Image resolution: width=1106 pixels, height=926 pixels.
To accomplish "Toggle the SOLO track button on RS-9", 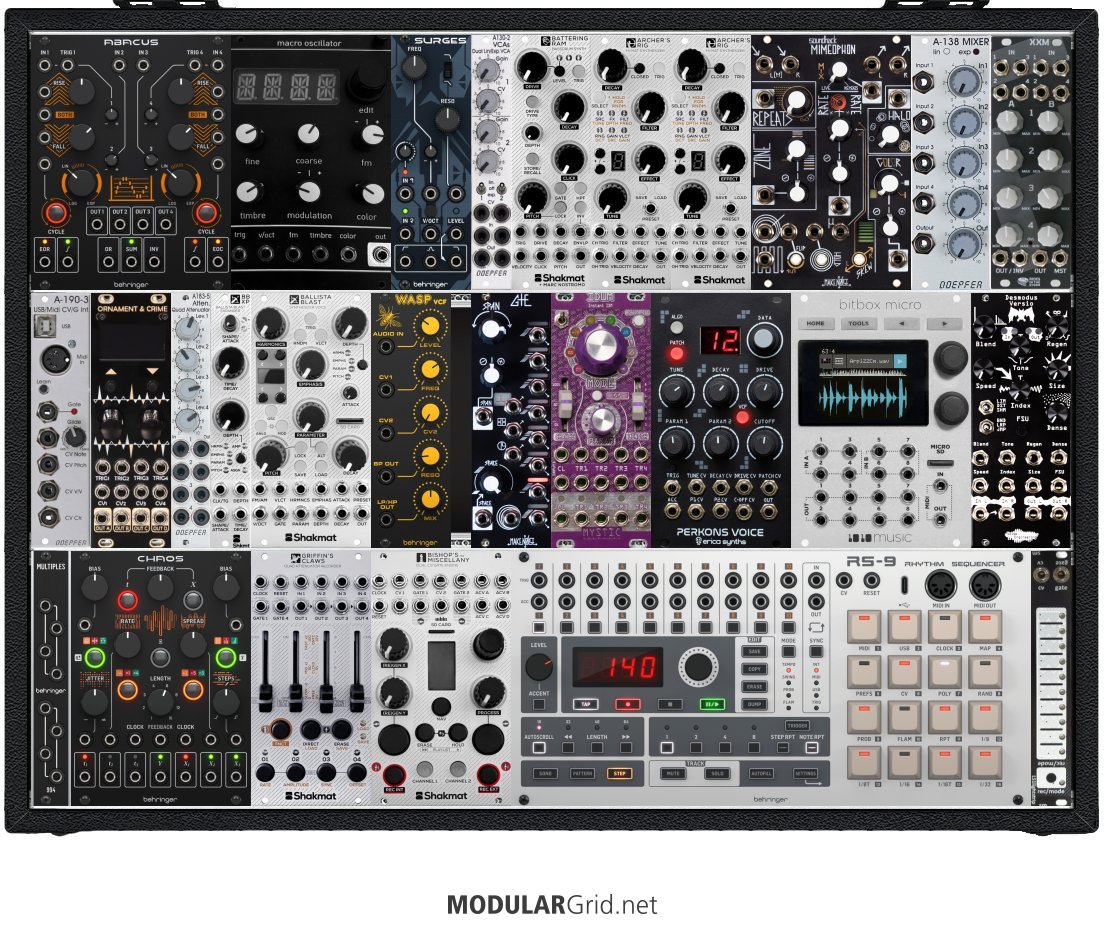I will [x=717, y=774].
